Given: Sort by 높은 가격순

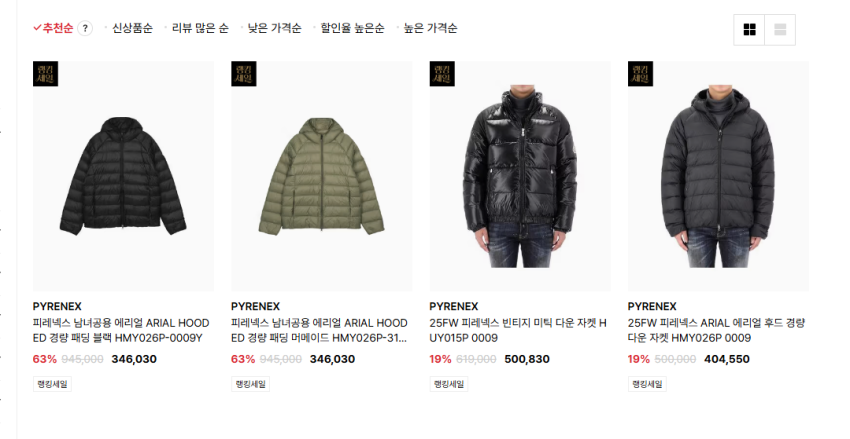Looking at the screenshot, I should coord(430,28).
